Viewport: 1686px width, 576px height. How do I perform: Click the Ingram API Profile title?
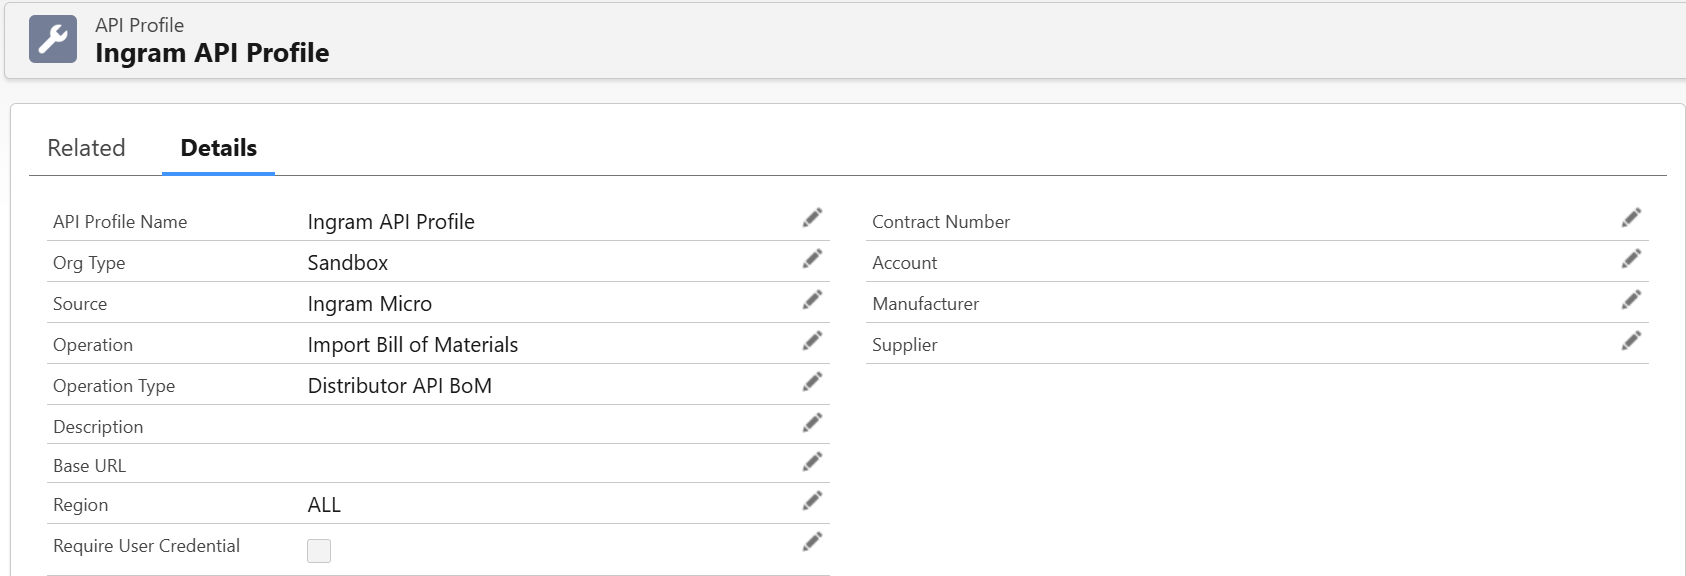tap(212, 53)
